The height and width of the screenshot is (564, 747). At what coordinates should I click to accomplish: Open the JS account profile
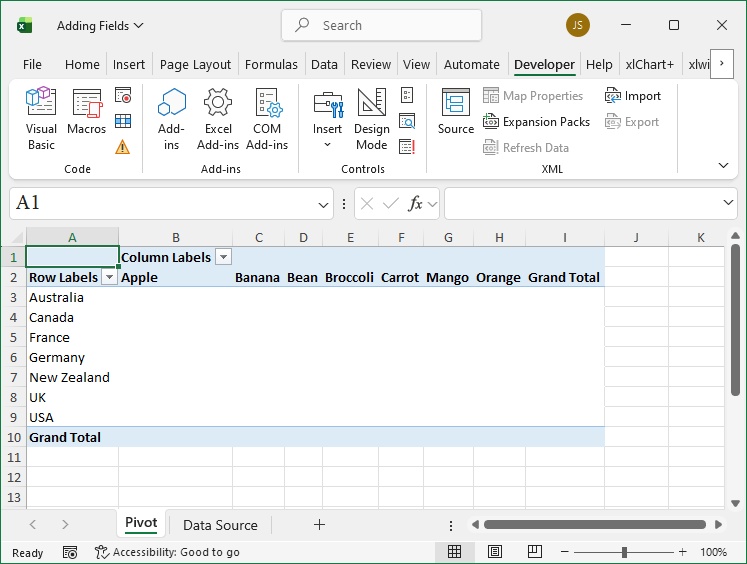[x=577, y=25]
